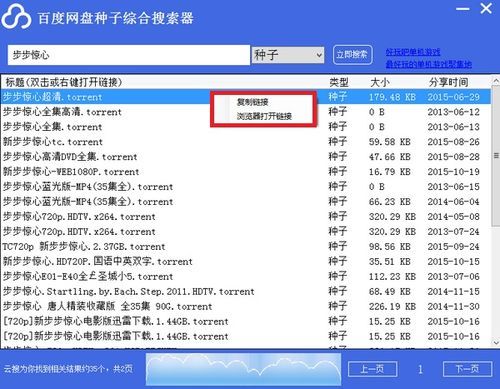The image size is (500, 389).
Task: Click the 种子 type cell in 步步惊心超清 row
Action: point(338,97)
